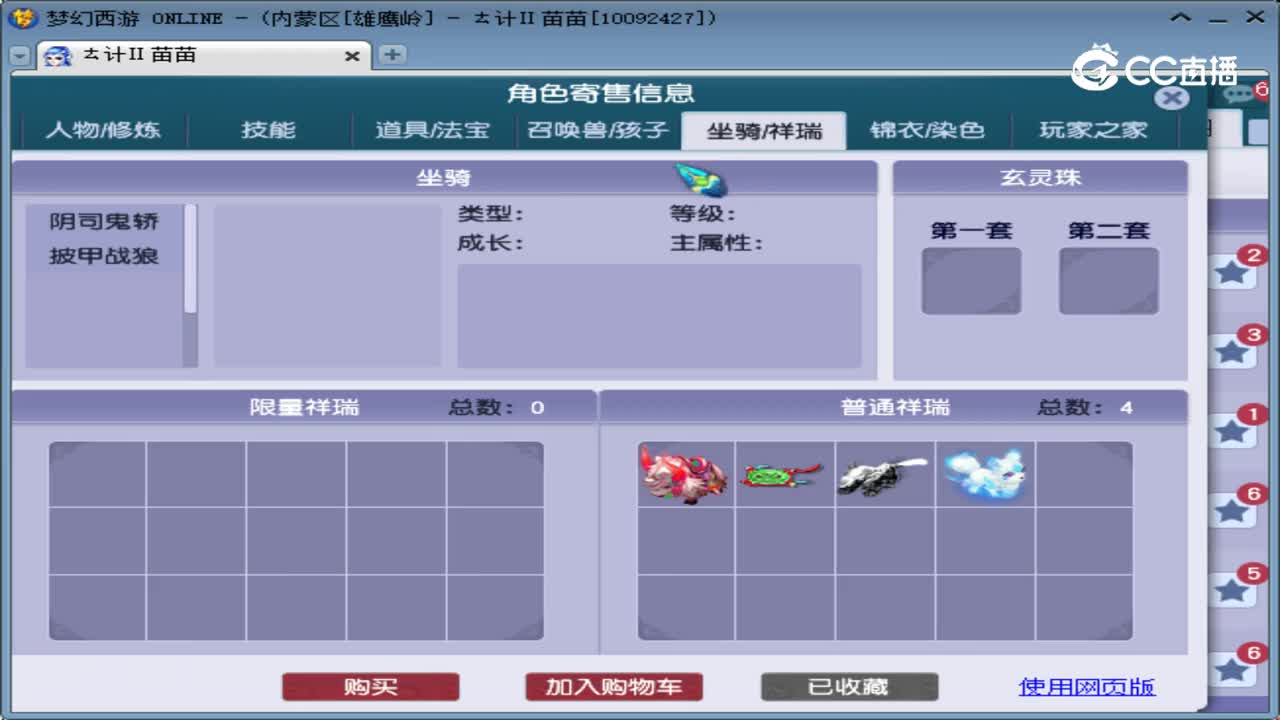The width and height of the screenshot is (1280, 720).
Task: Click the red lion auspicious beast icon
Action: click(x=684, y=476)
